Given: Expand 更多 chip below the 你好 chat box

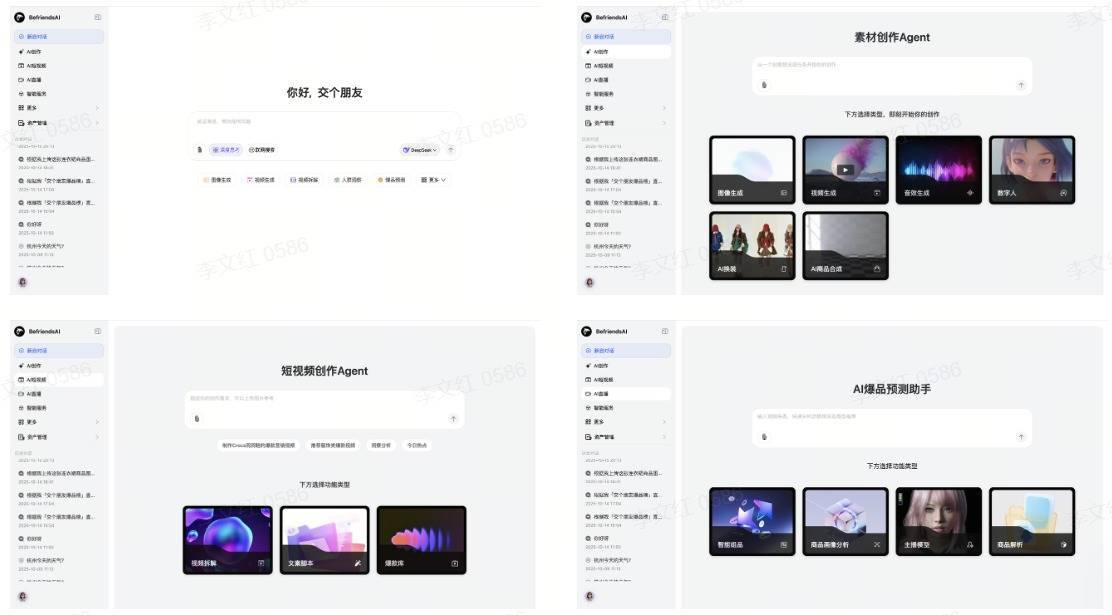Looking at the screenshot, I should coord(433,180).
